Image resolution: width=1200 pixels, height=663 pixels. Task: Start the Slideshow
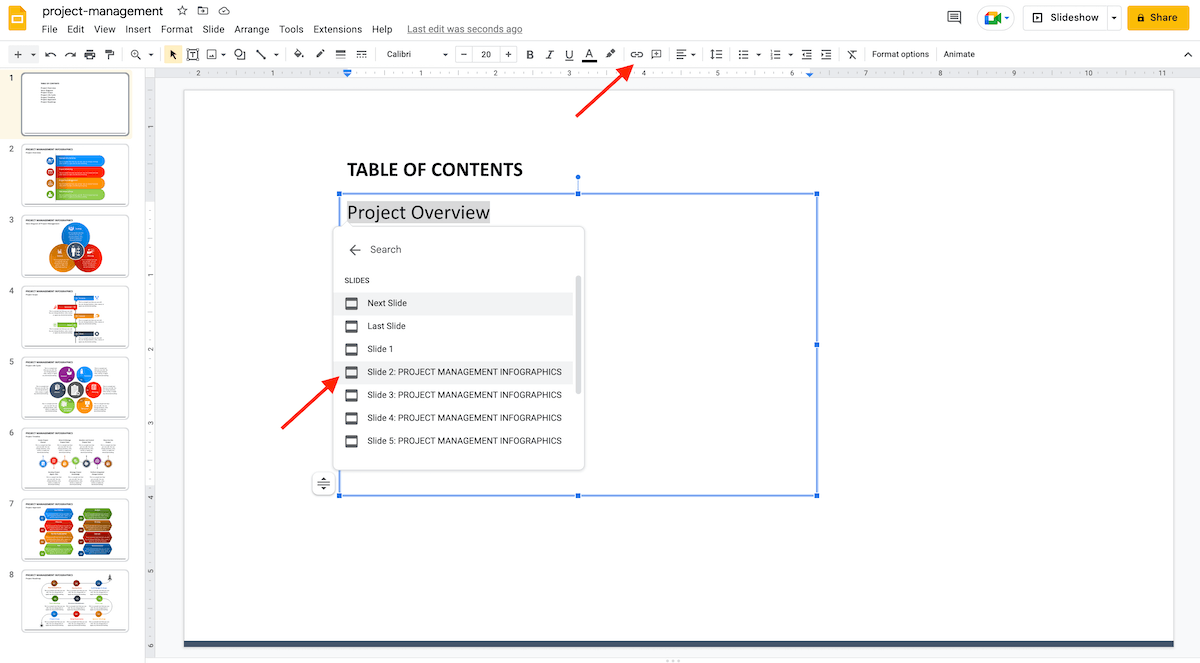(1065, 17)
